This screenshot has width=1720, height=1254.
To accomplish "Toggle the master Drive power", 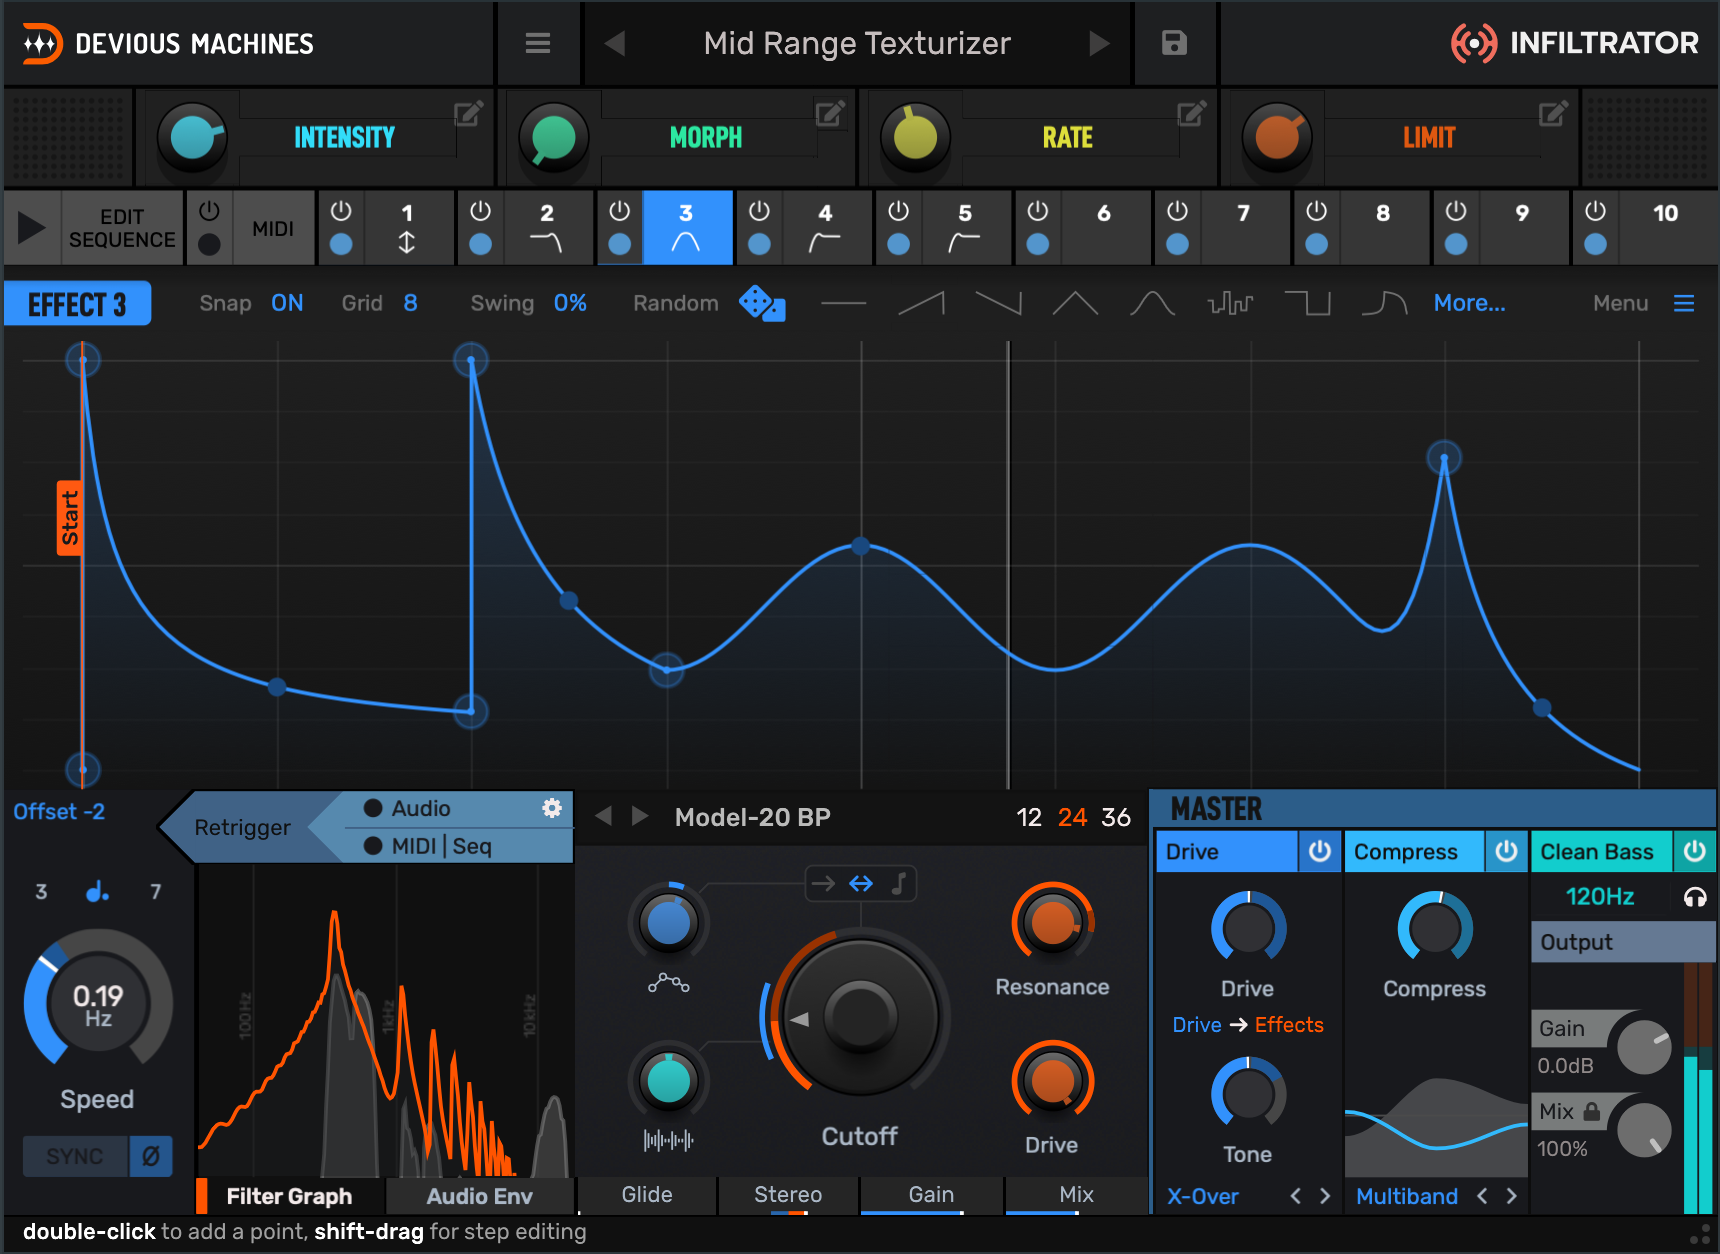I will [x=1320, y=851].
